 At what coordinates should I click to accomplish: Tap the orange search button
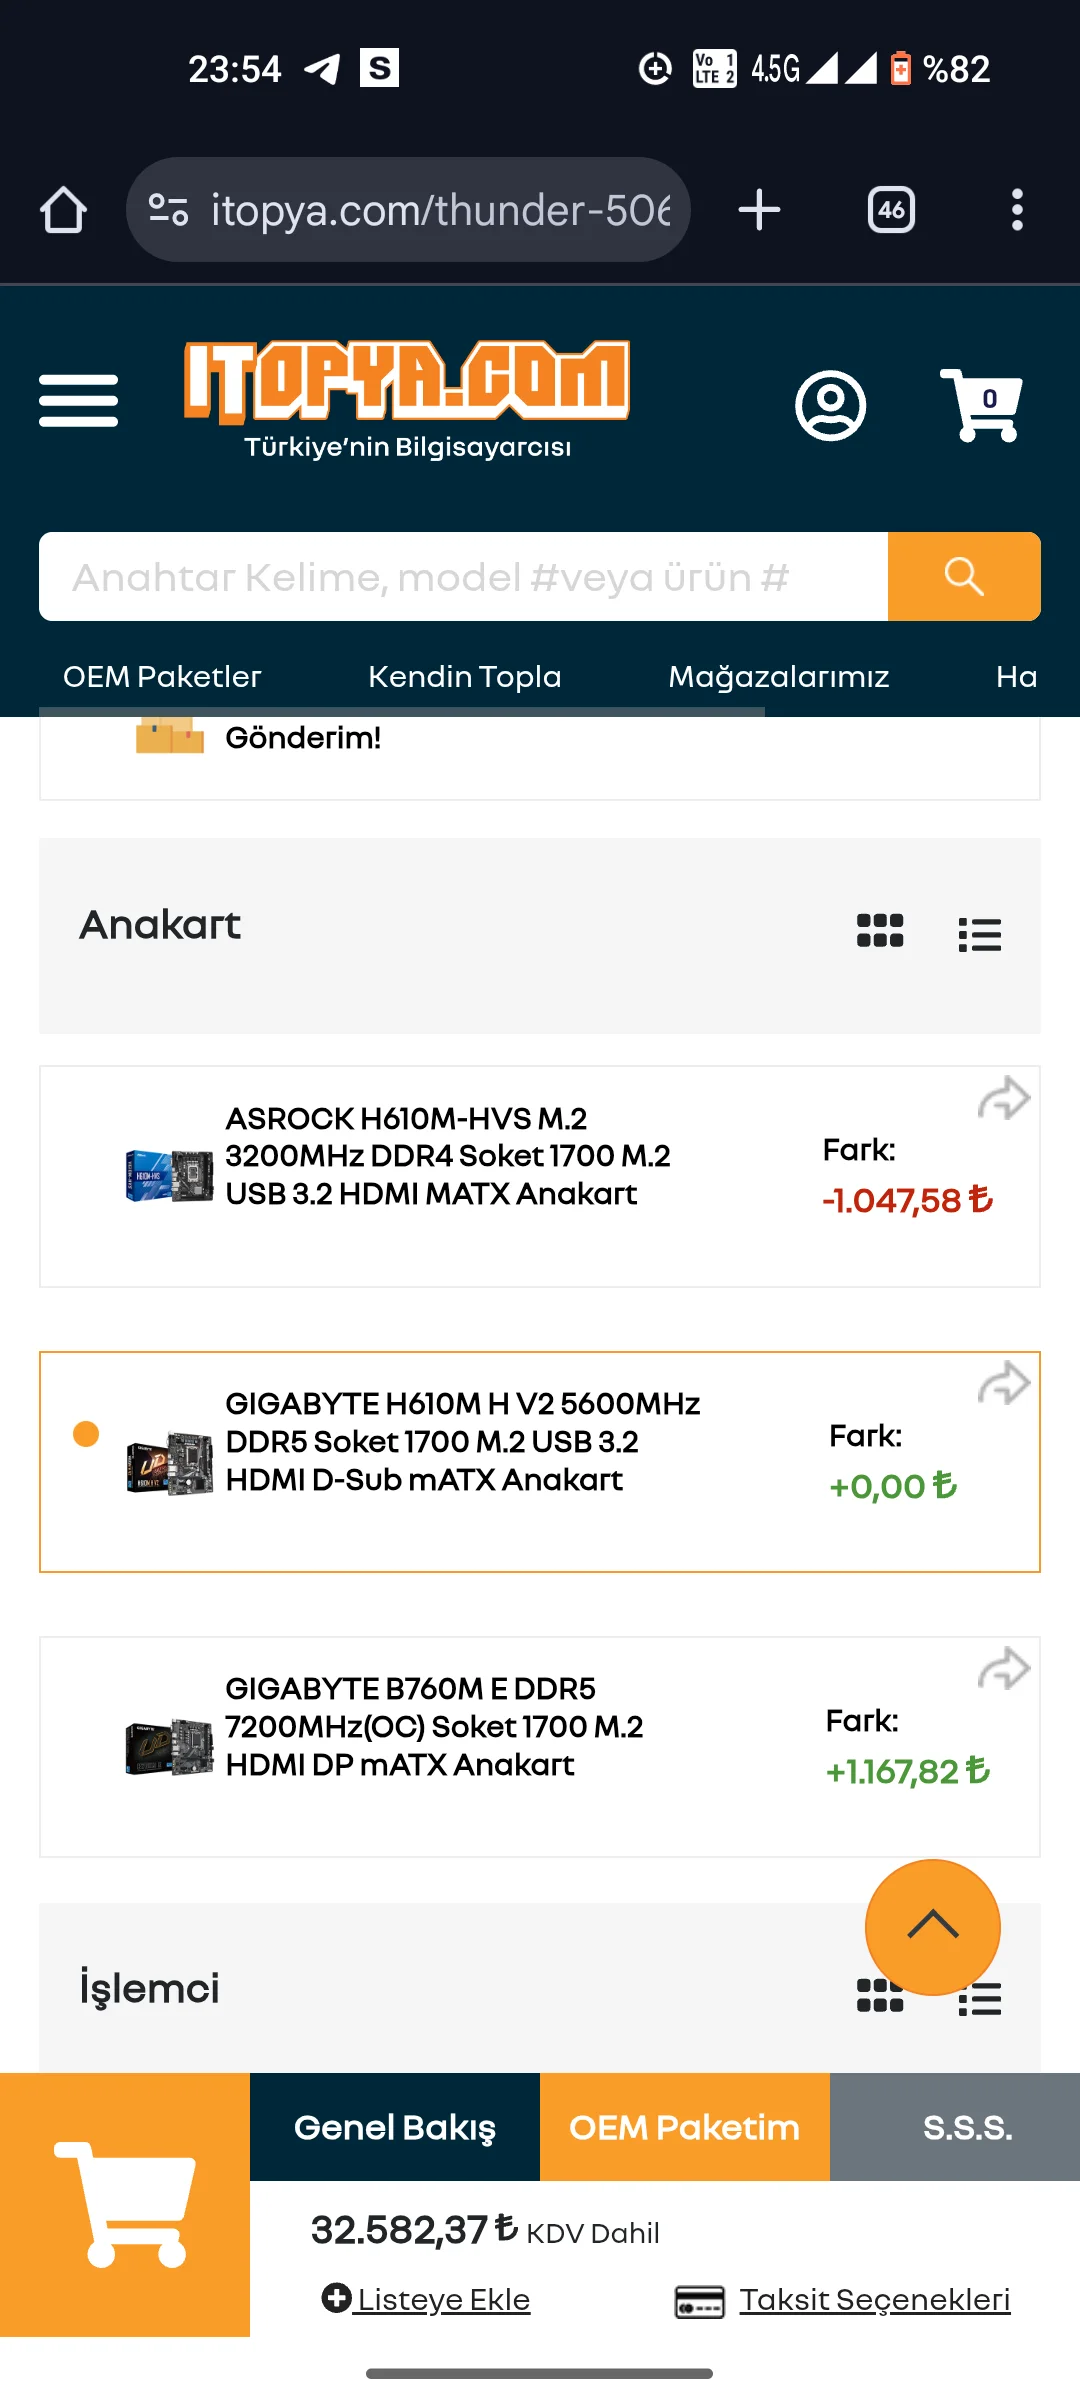(x=963, y=577)
